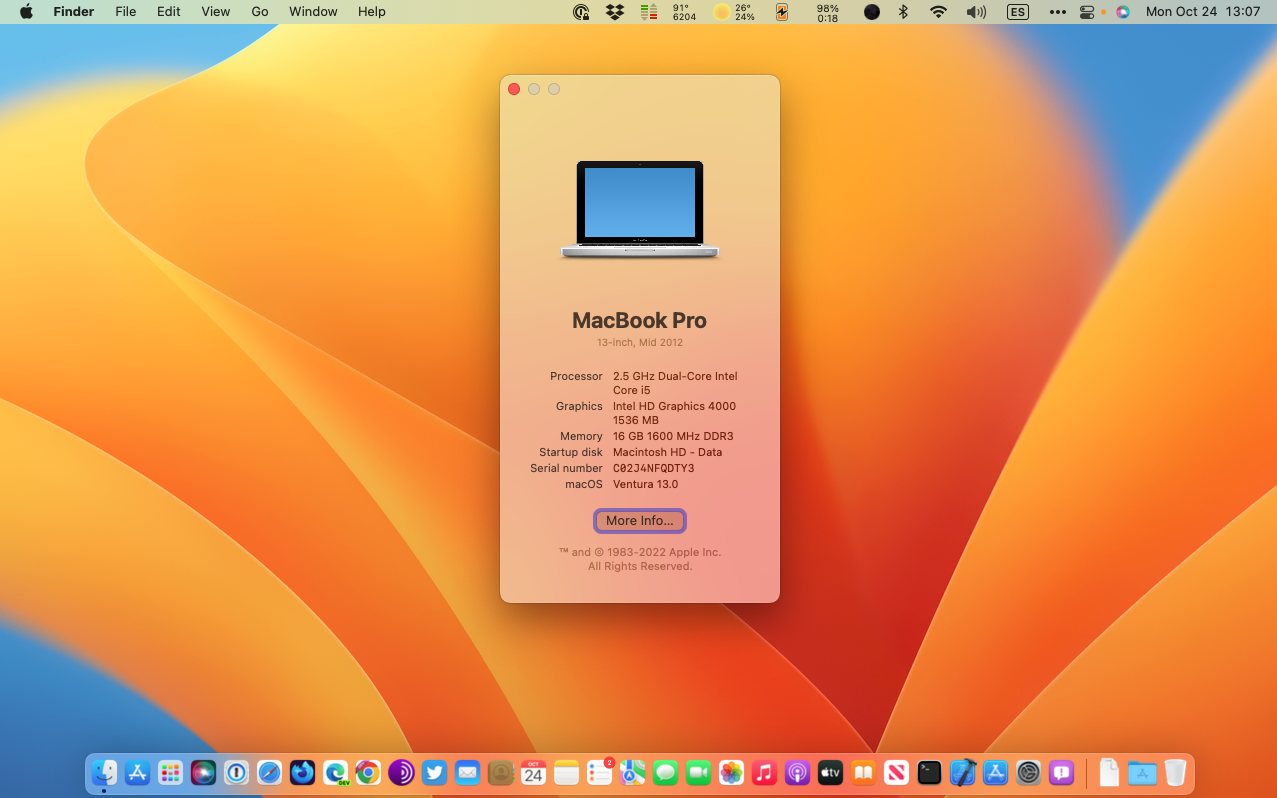Open the ES input source menu
Viewport: 1277px width, 798px height.
point(1017,12)
